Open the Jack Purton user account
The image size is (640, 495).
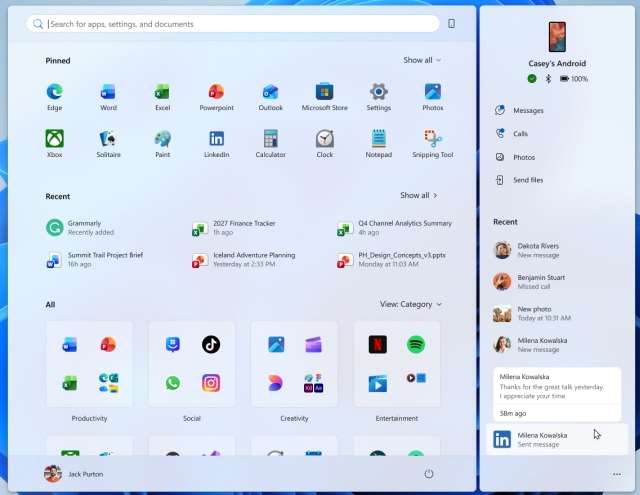point(74,474)
